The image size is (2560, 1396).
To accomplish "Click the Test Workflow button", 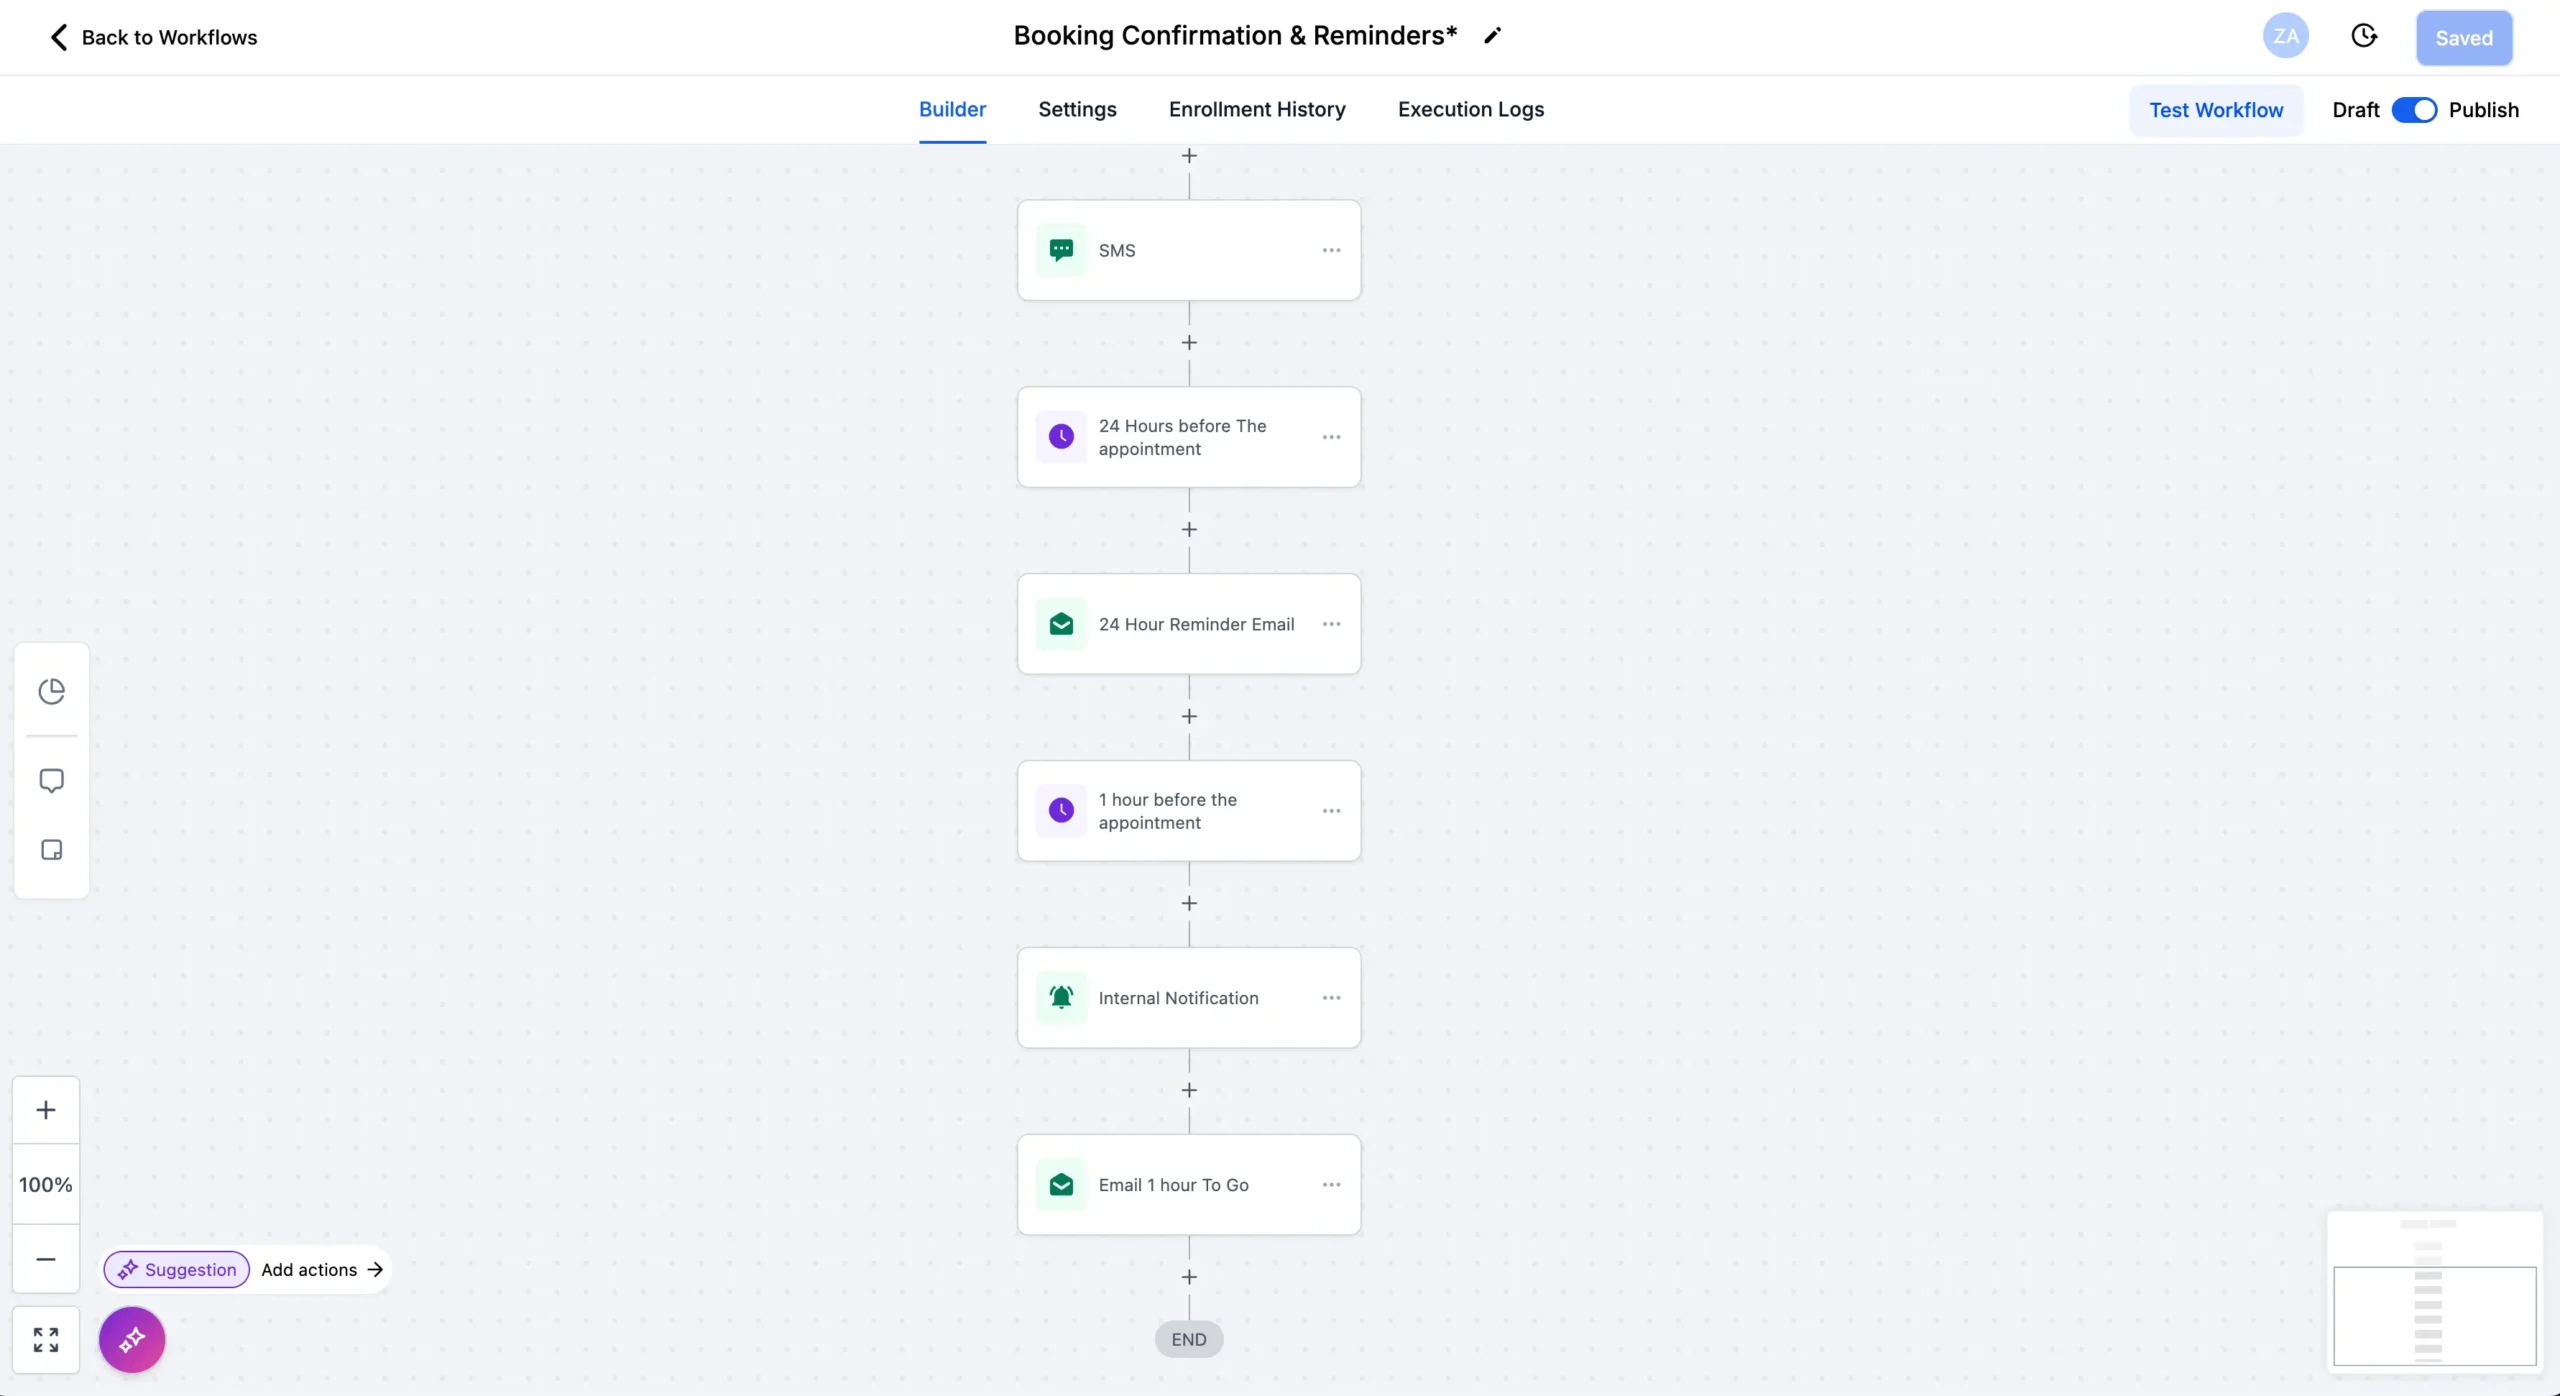I will [2215, 110].
